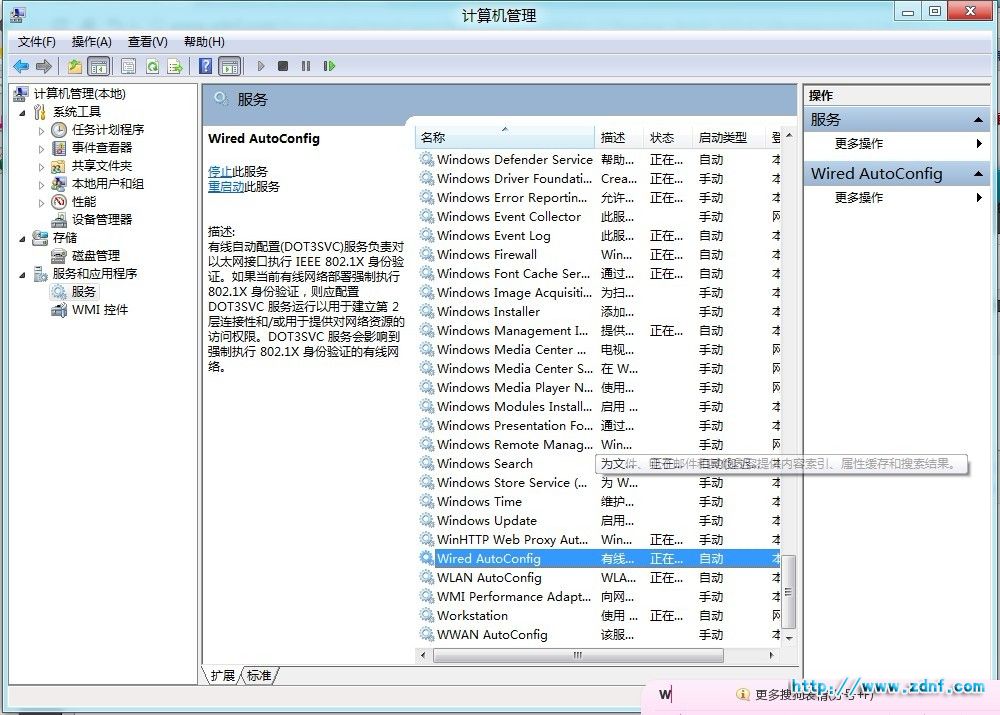
Task: Toggle the Show/Hide Console Tree toolbar icon
Action: pyautogui.click(x=98, y=66)
